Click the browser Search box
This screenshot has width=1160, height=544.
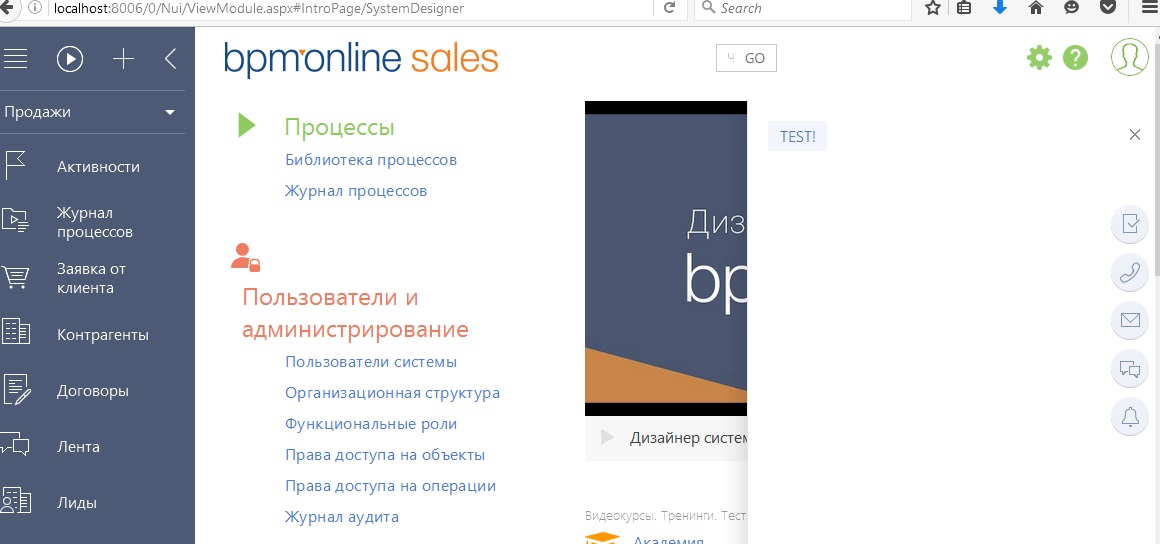click(803, 8)
